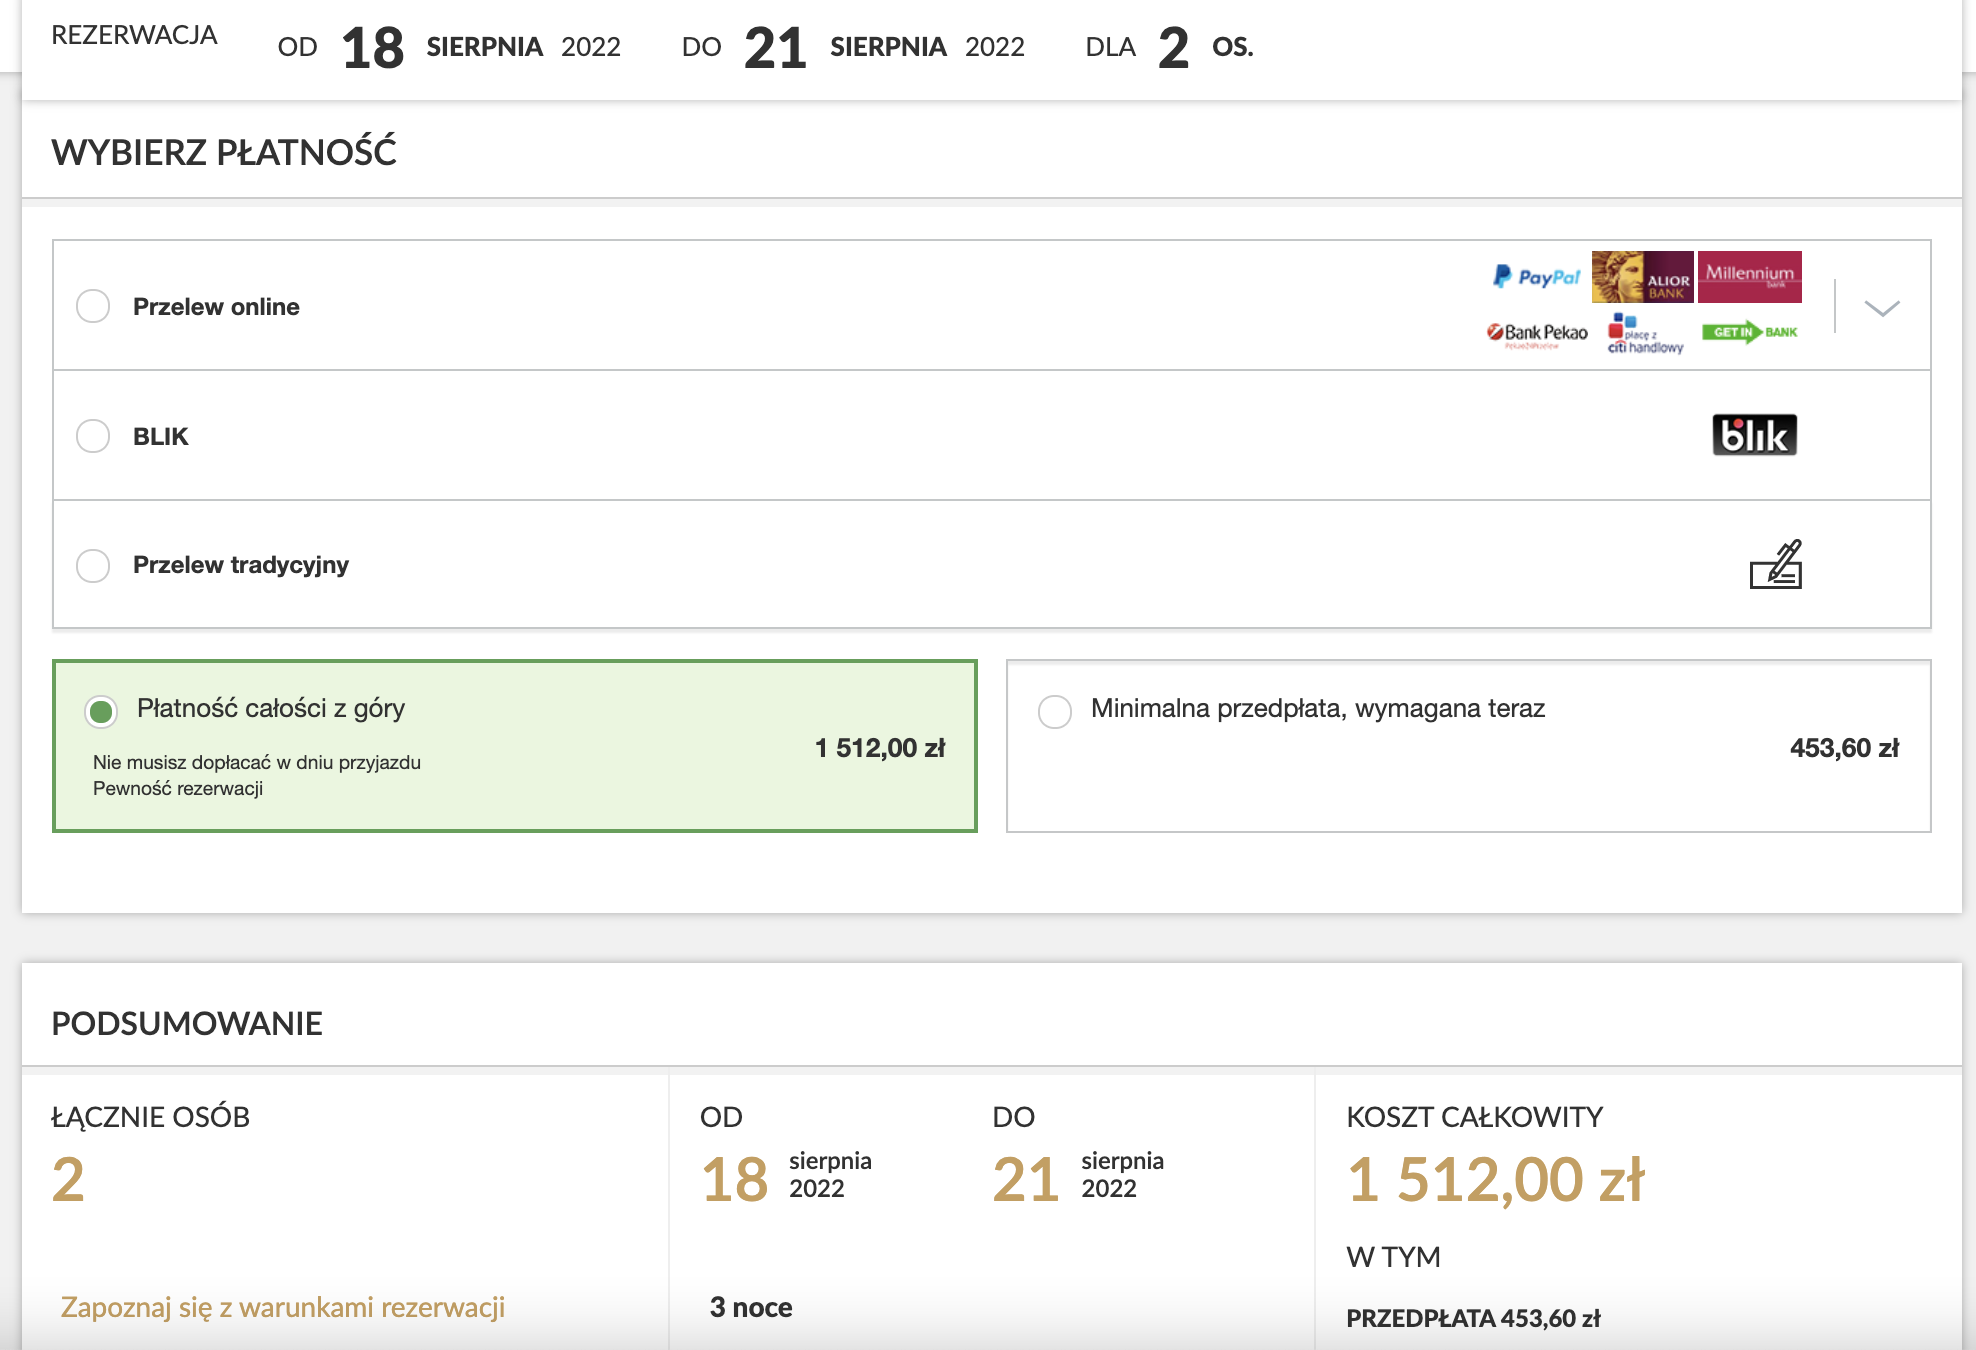This screenshot has height=1350, width=1976.
Task: Open Zapoznaj się z warunkami rezerwacji link
Action: click(282, 1307)
